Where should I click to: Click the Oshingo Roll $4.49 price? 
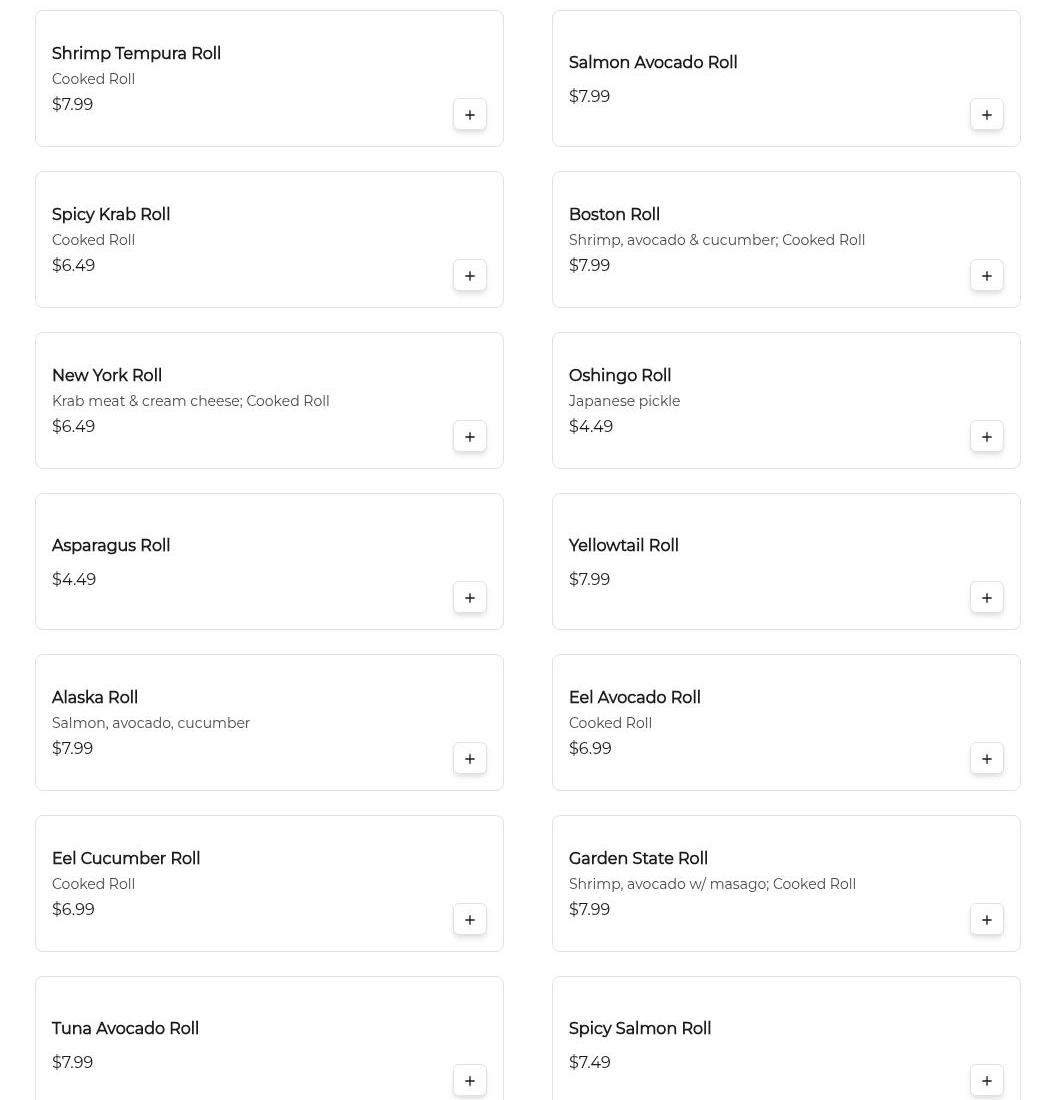(x=591, y=427)
